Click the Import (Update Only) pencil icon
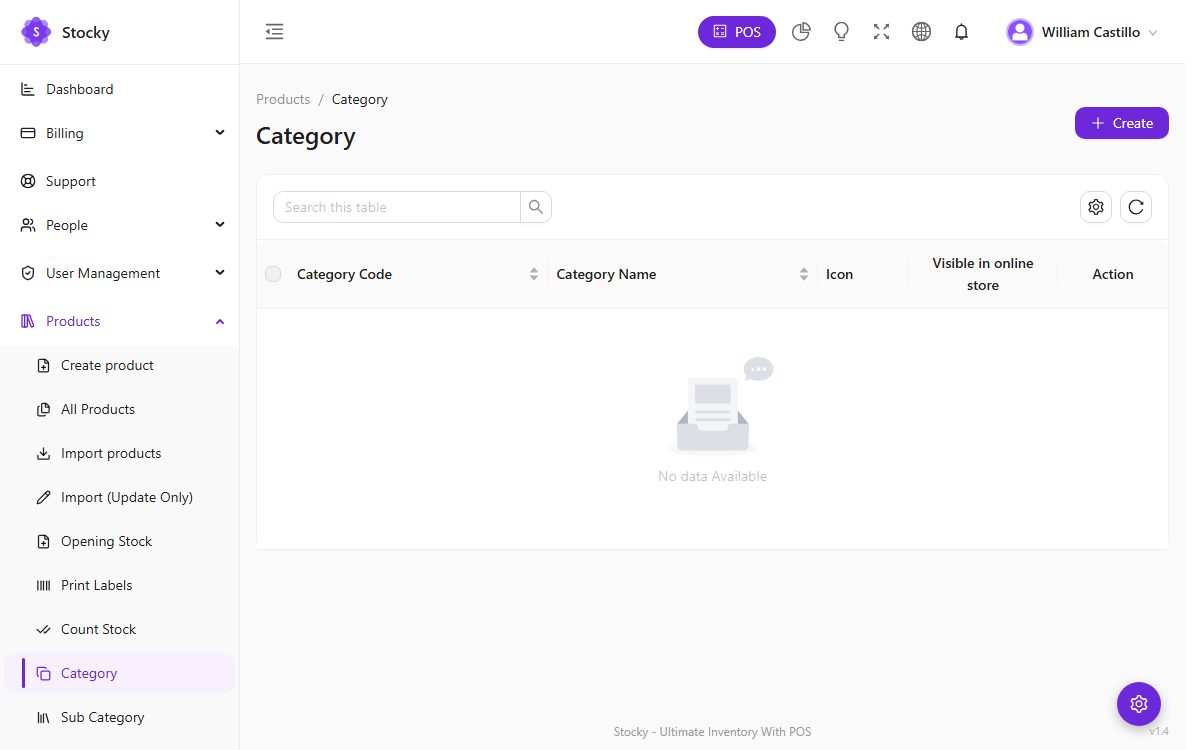Viewport: 1200px width, 750px height. tap(43, 497)
